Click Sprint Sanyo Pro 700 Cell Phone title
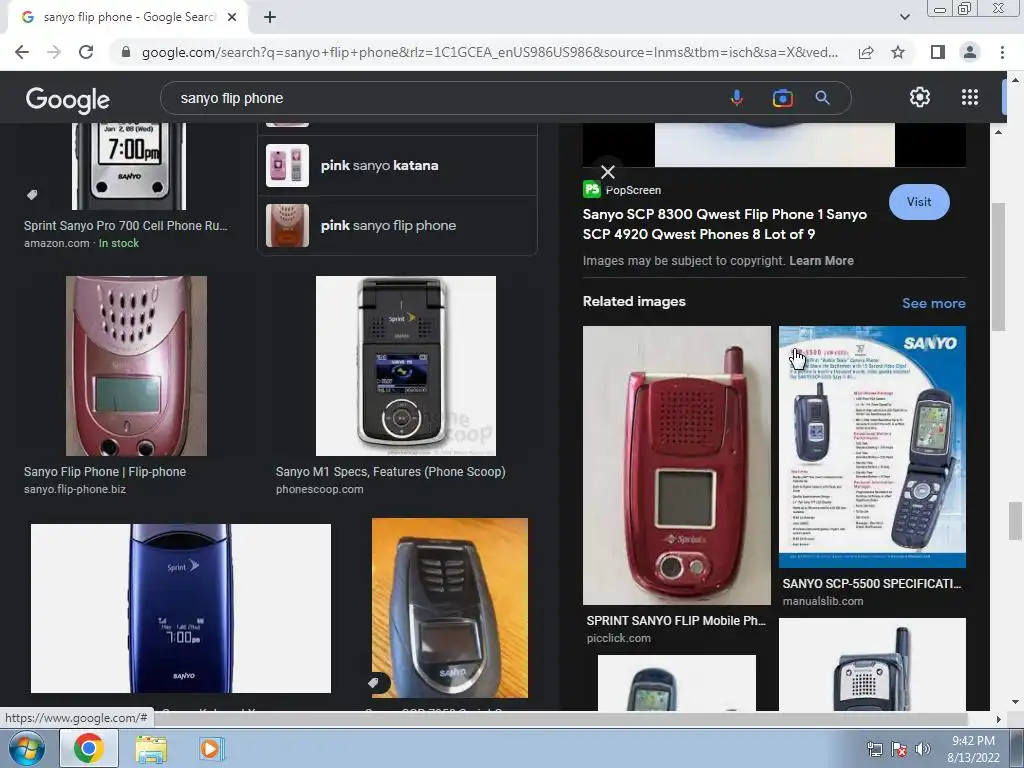 (x=125, y=225)
